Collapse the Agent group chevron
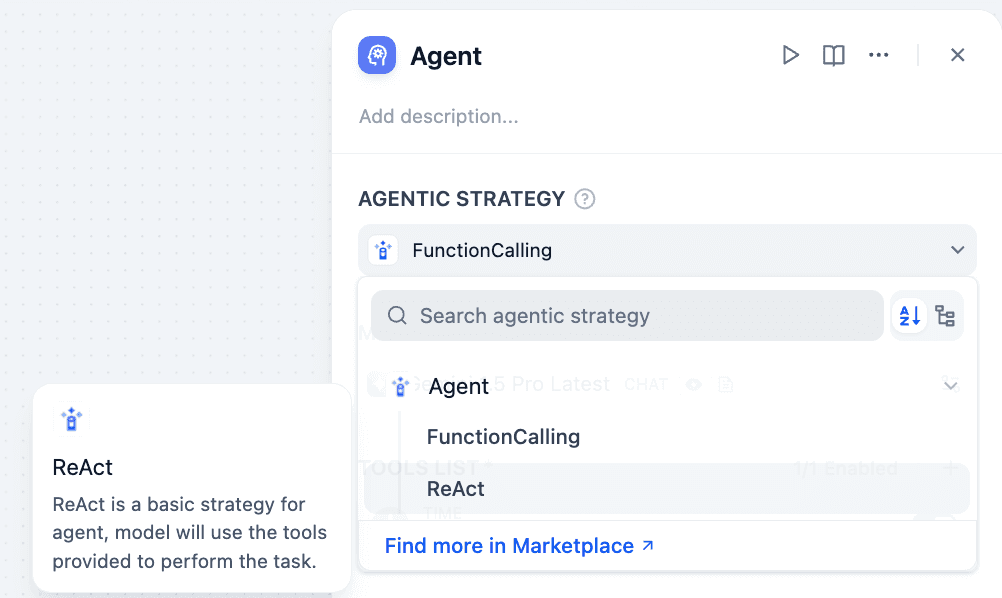This screenshot has width=1002, height=598. tap(951, 386)
